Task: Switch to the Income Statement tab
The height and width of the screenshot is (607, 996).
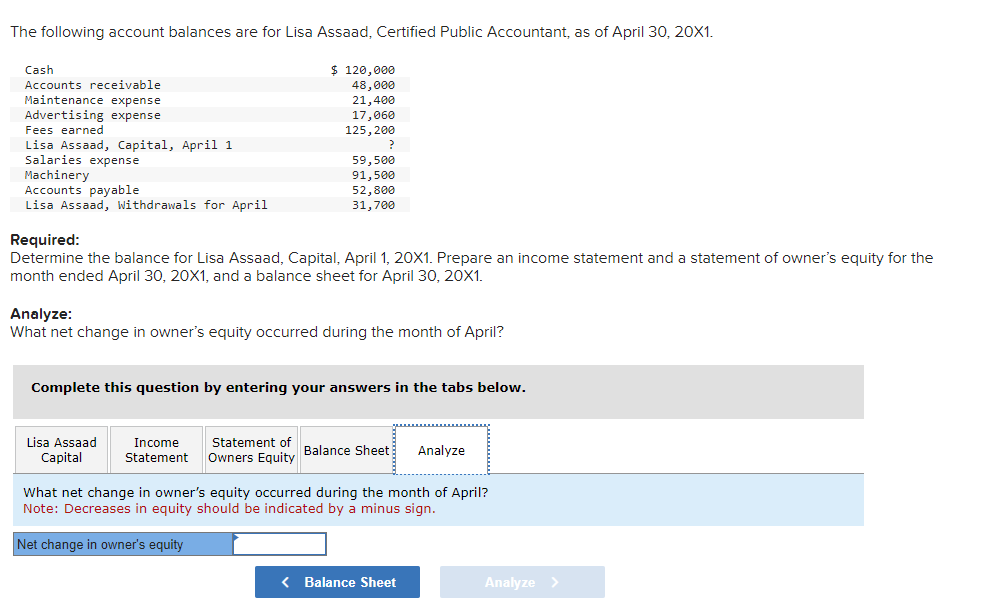Action: [155, 449]
